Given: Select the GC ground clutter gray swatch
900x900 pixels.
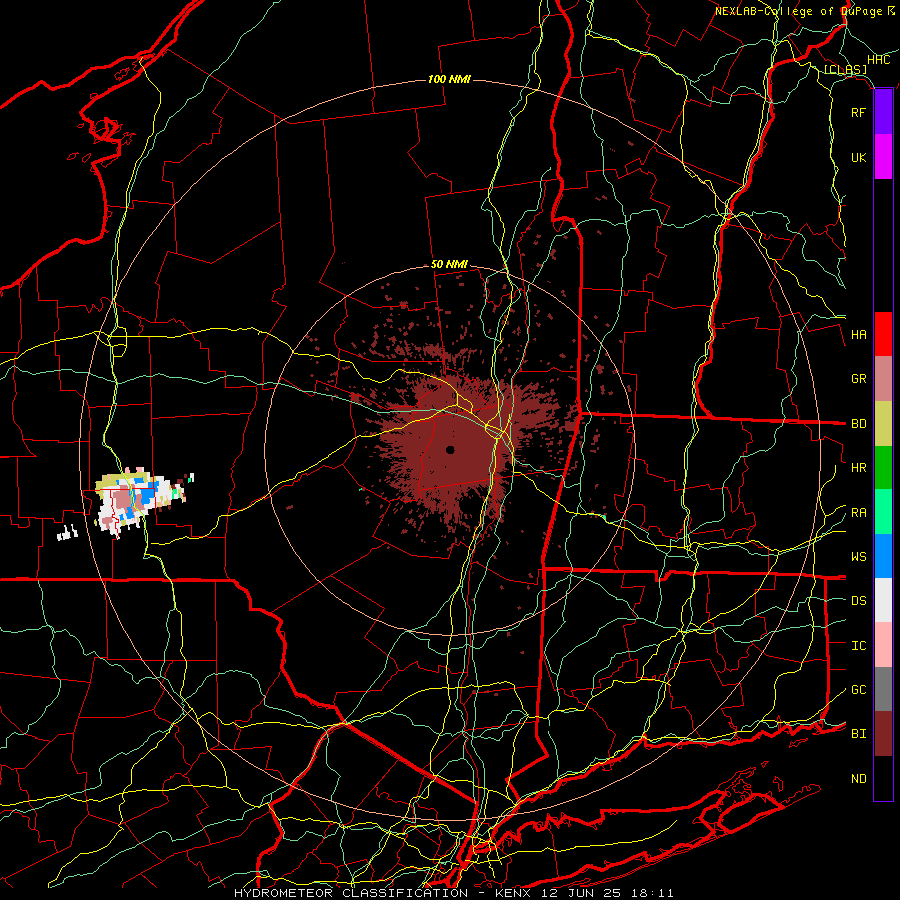Looking at the screenshot, I should click(x=883, y=689).
